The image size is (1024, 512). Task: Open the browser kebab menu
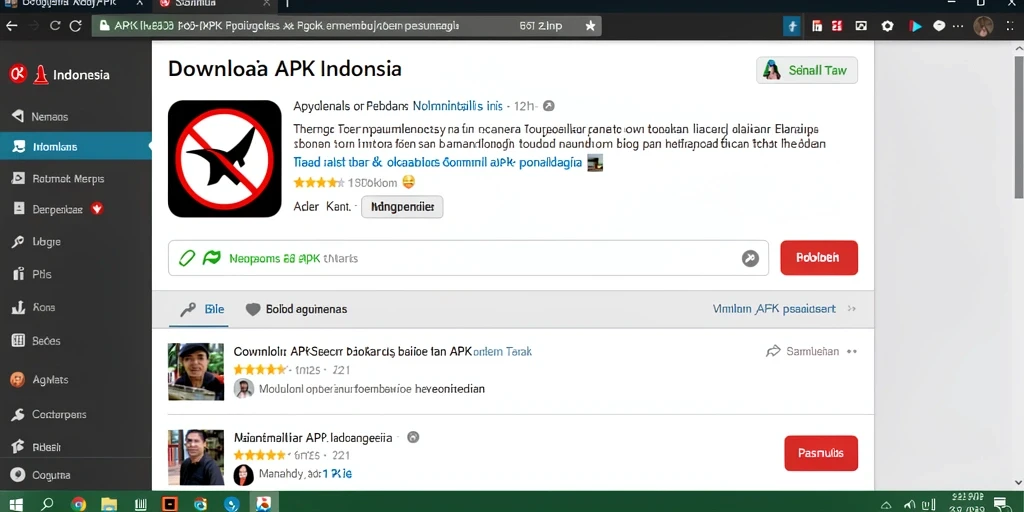coord(1010,26)
